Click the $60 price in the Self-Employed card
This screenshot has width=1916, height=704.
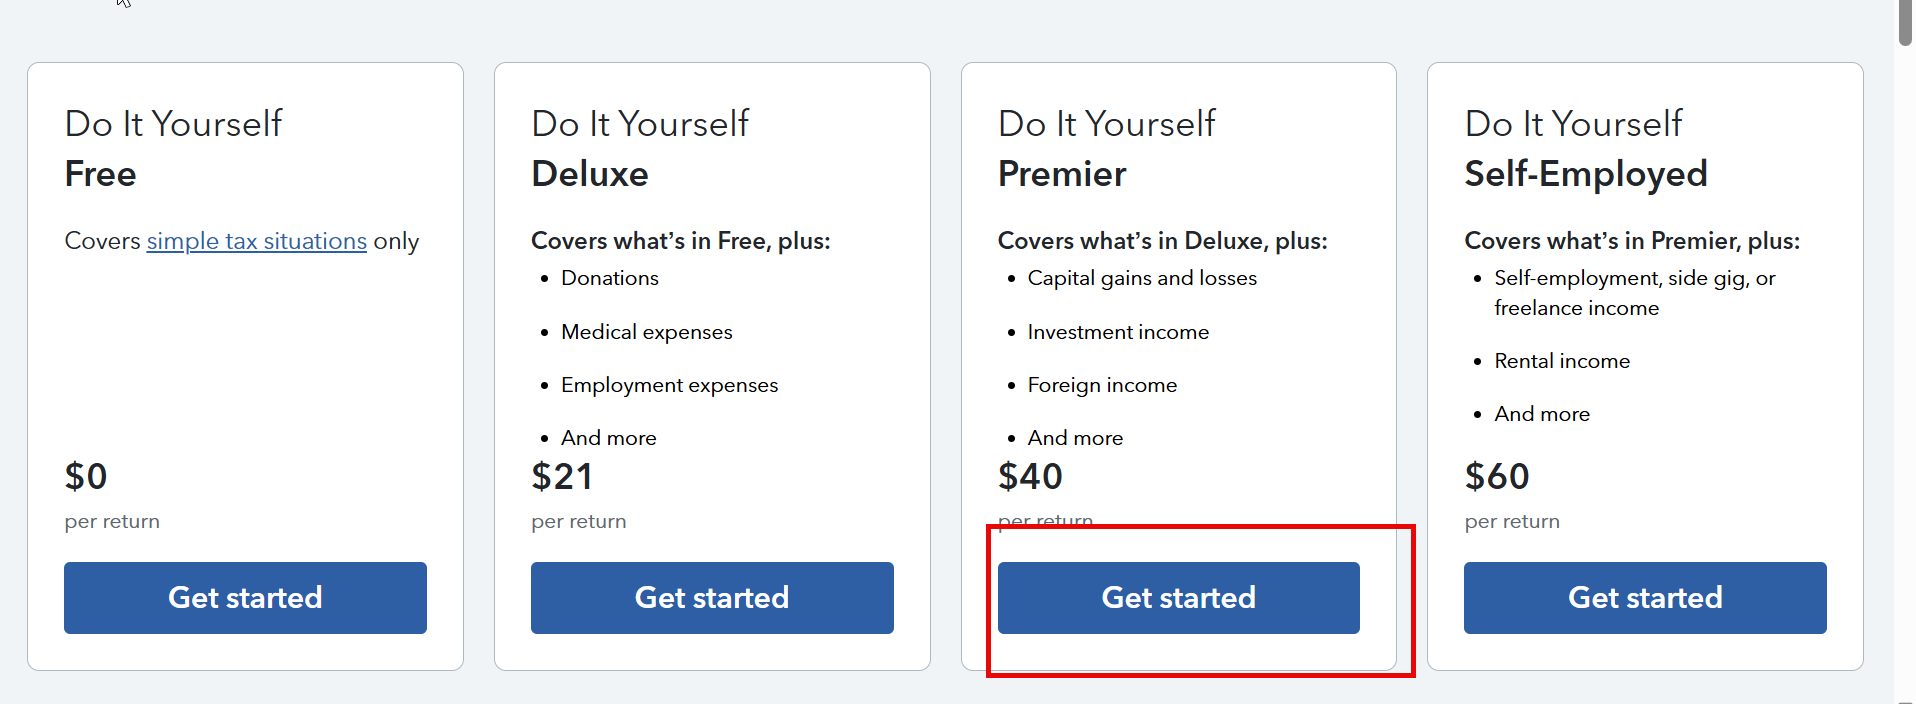point(1497,476)
